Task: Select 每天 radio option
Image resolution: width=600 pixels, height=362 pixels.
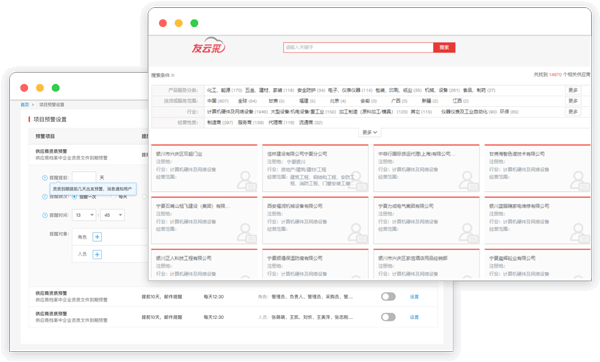Action: click(x=114, y=197)
